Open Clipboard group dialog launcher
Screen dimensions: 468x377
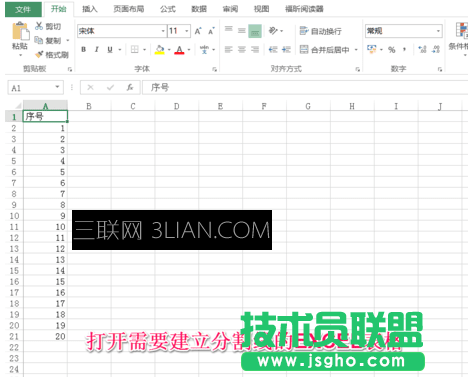70,69
